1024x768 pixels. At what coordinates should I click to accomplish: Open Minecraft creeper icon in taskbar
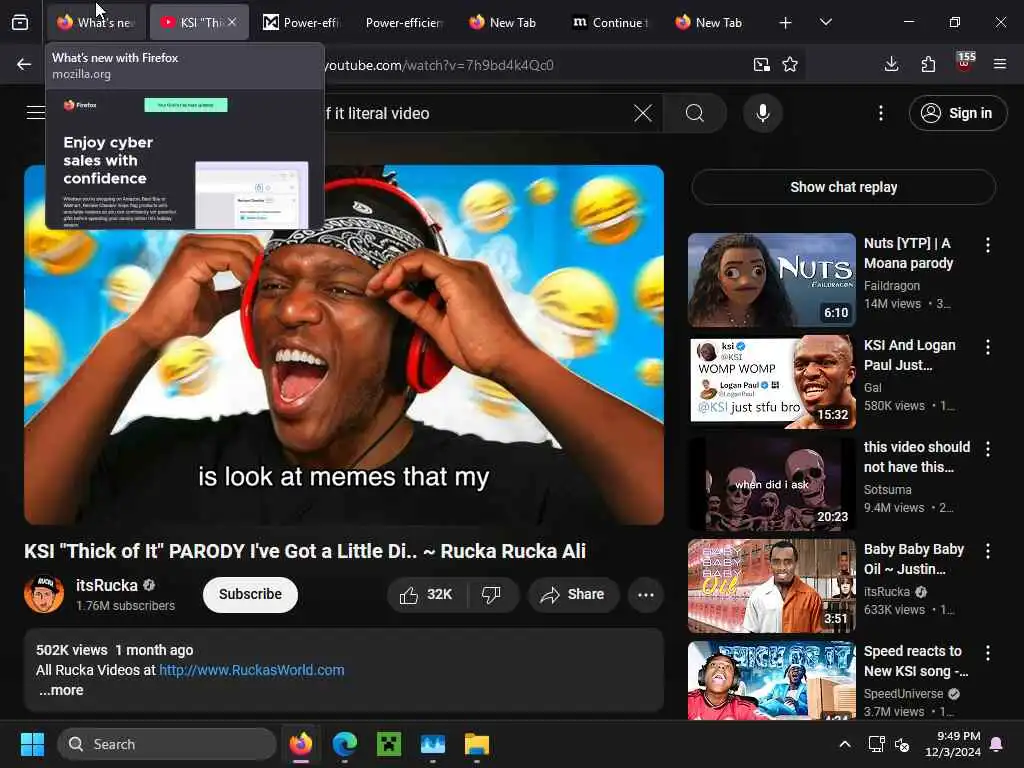[389, 744]
